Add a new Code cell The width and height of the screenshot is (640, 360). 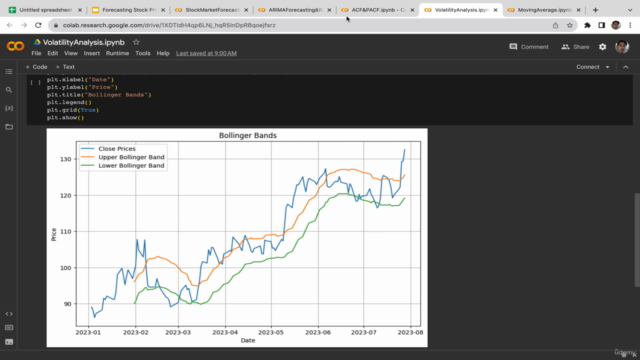pos(36,67)
